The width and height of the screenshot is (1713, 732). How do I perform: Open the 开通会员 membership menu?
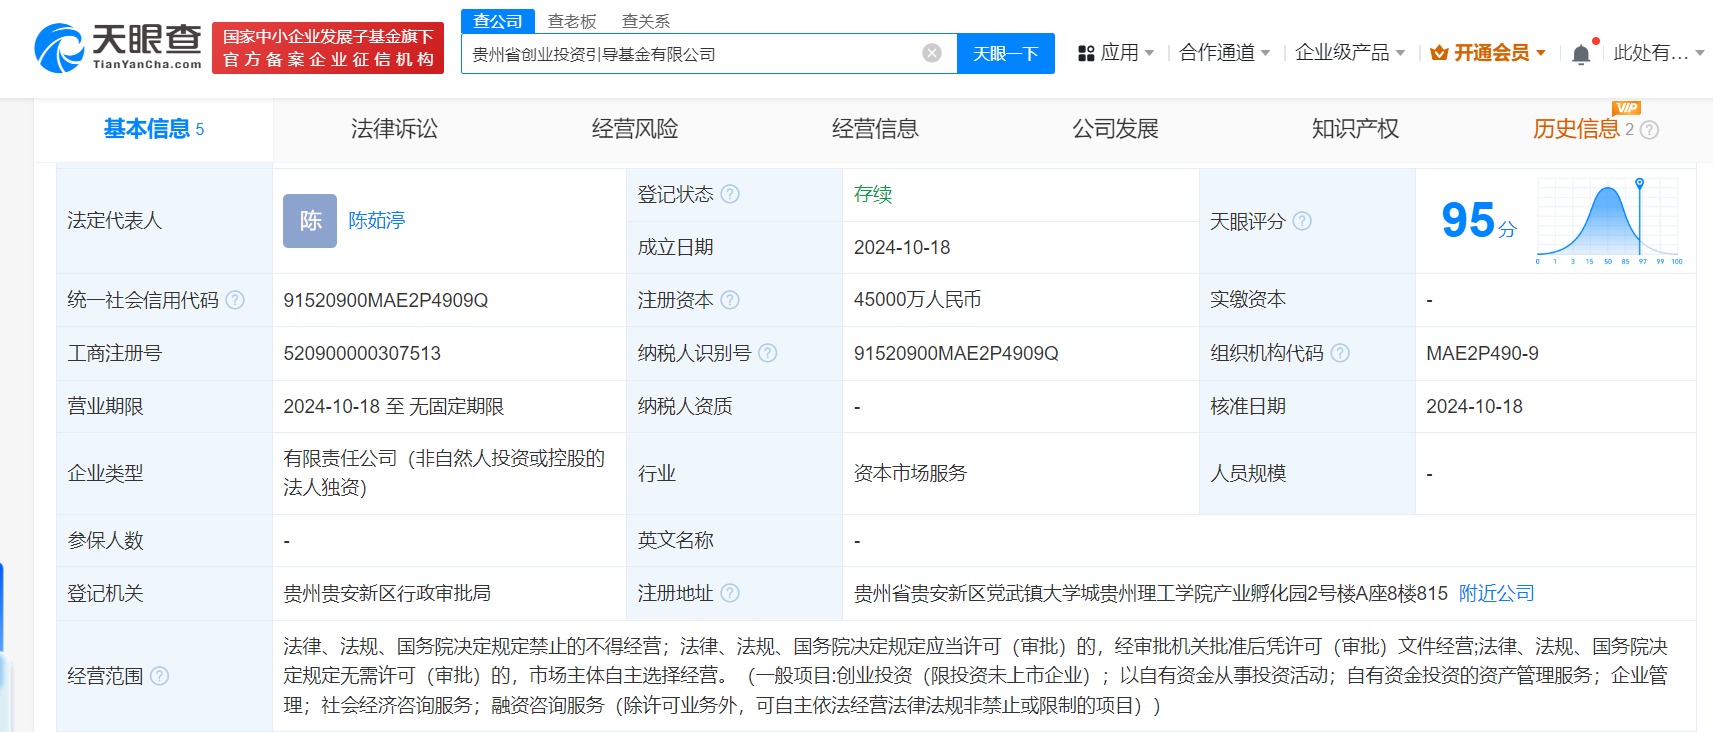tap(1488, 53)
